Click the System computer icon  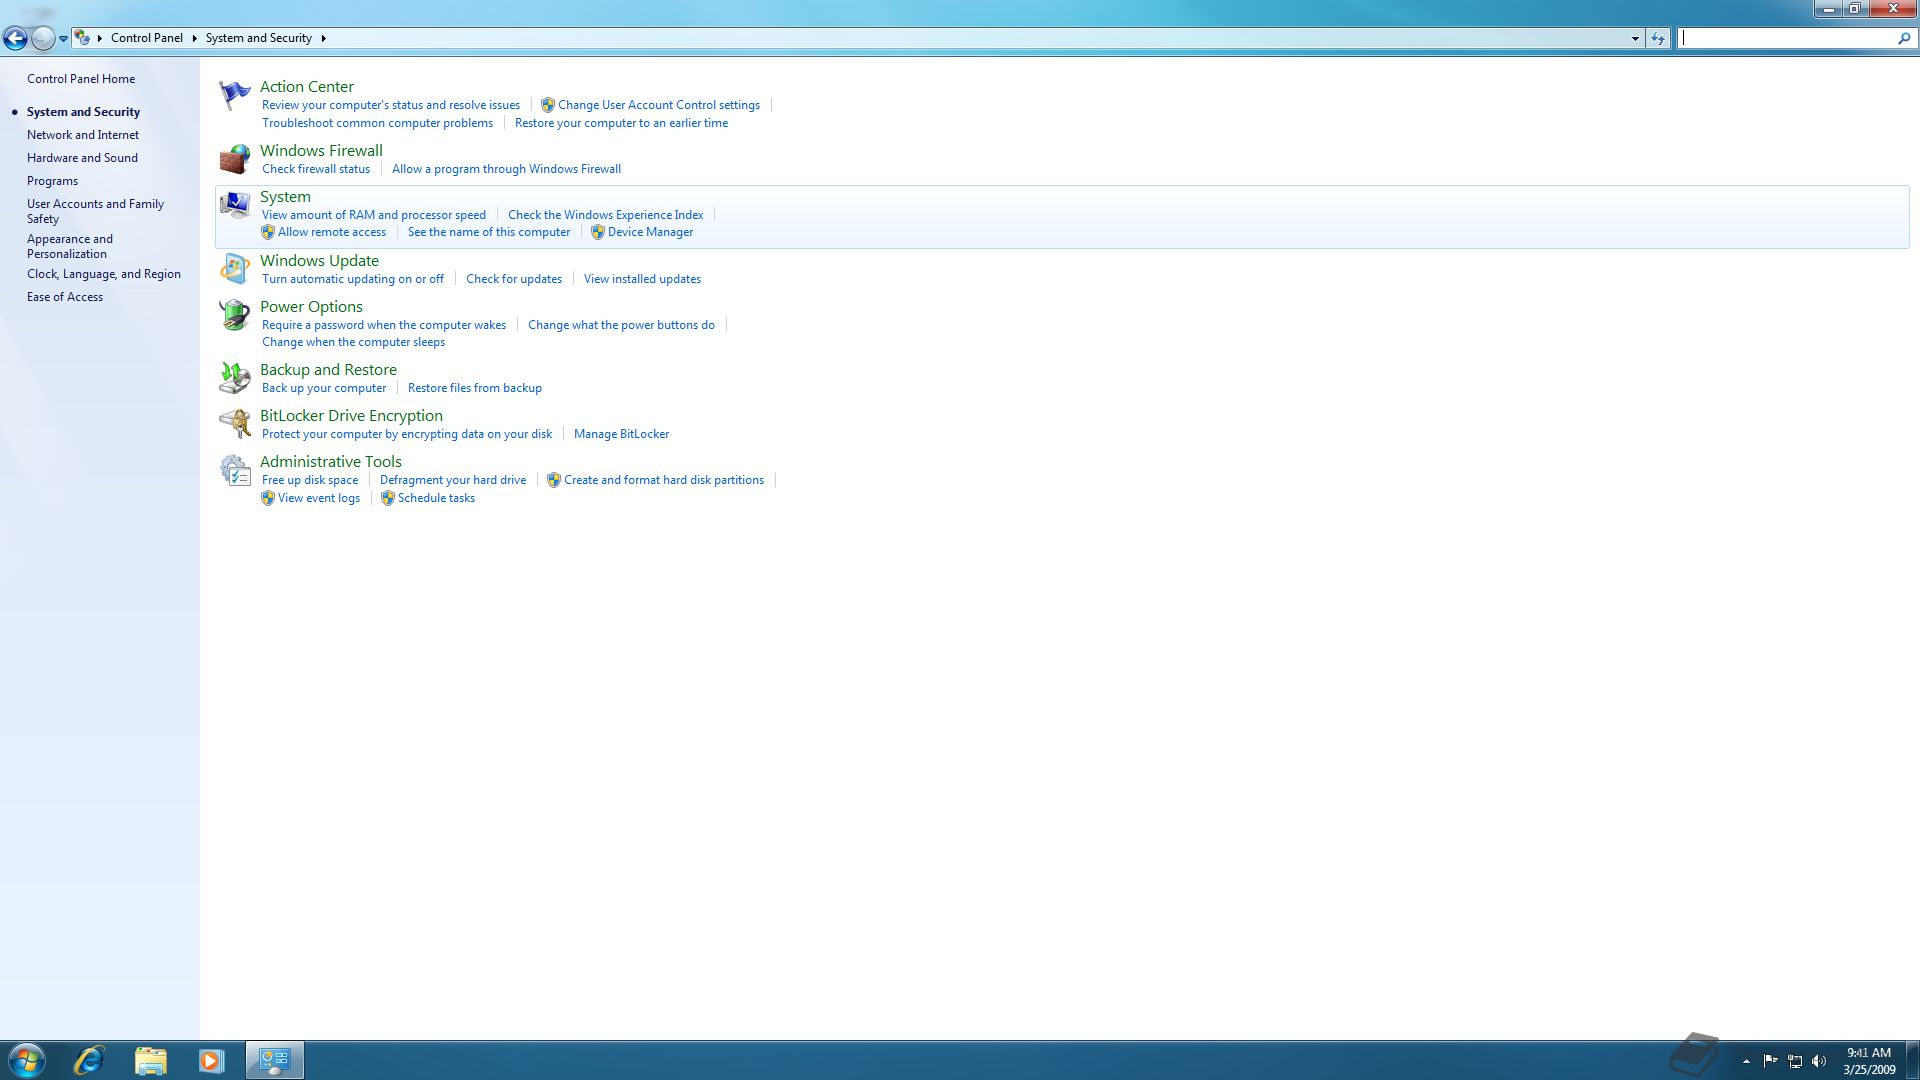pyautogui.click(x=235, y=205)
